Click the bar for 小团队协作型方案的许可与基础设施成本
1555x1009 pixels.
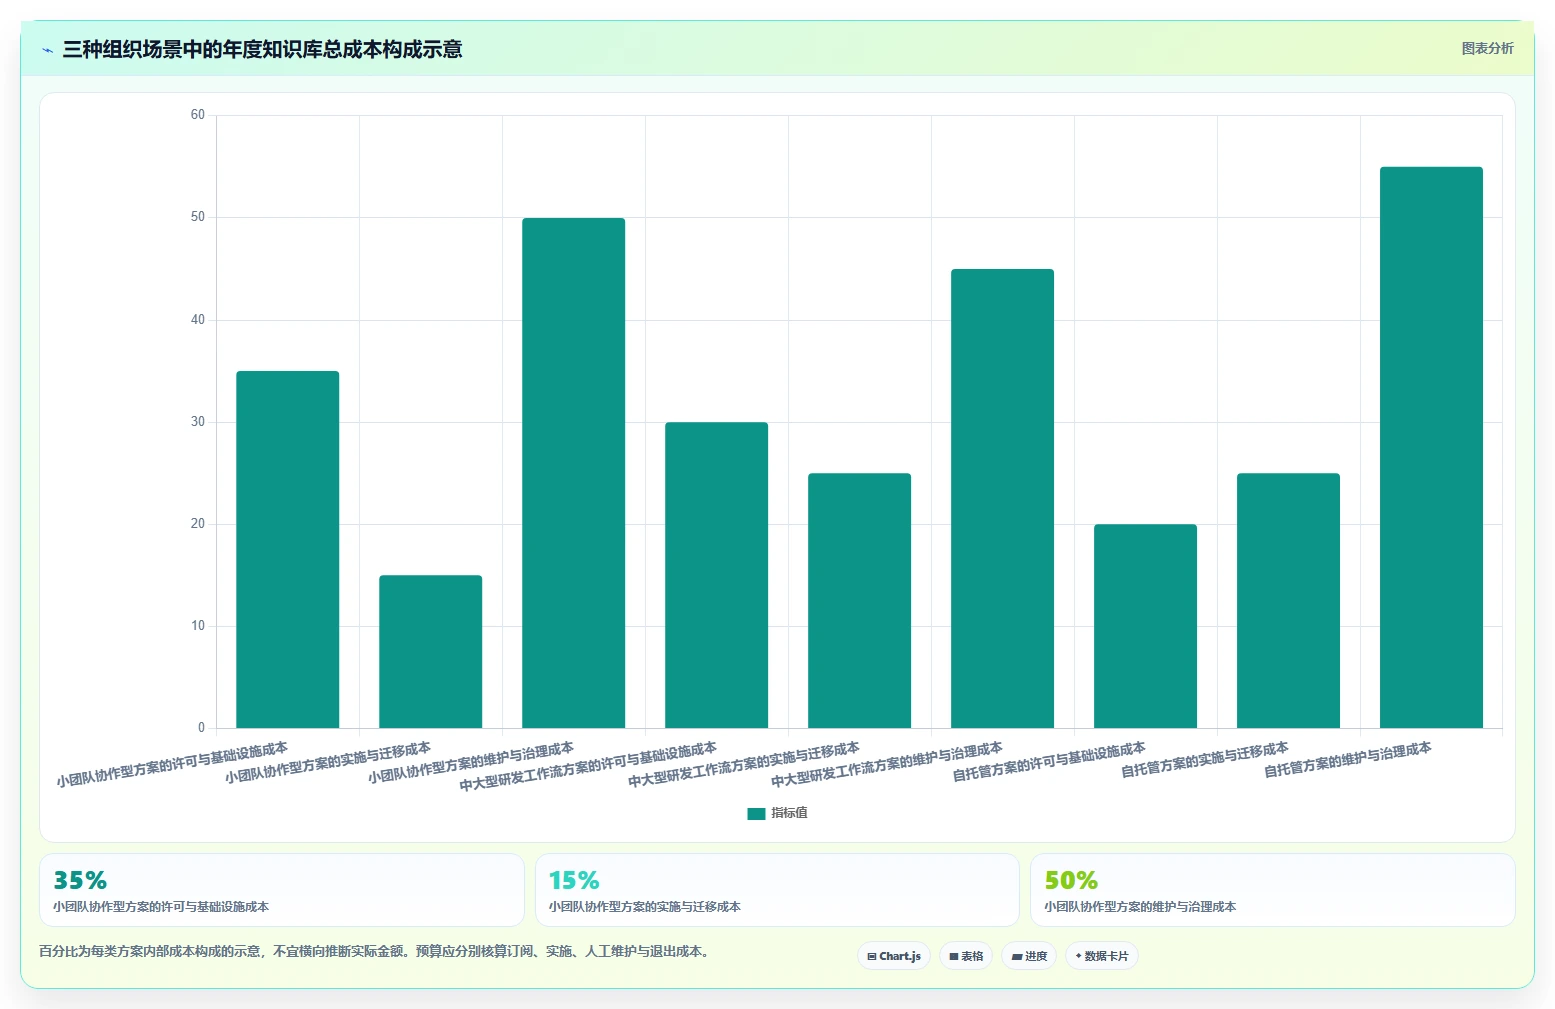pos(288,549)
